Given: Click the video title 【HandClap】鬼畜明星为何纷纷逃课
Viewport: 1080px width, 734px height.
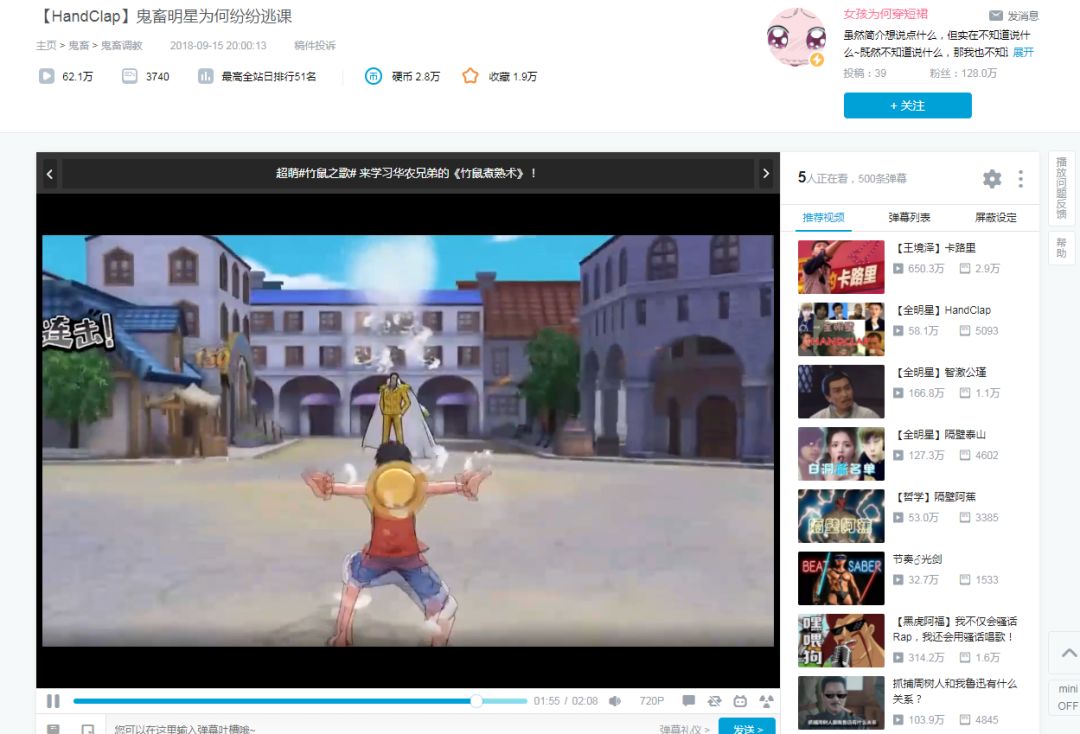Looking at the screenshot, I should [164, 16].
